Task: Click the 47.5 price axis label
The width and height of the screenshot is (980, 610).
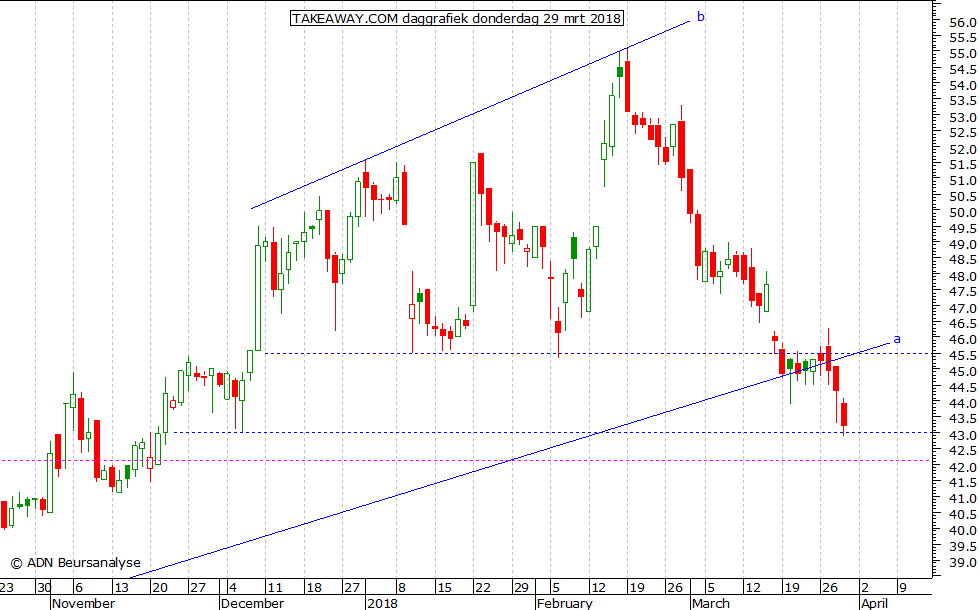Action: (x=962, y=292)
